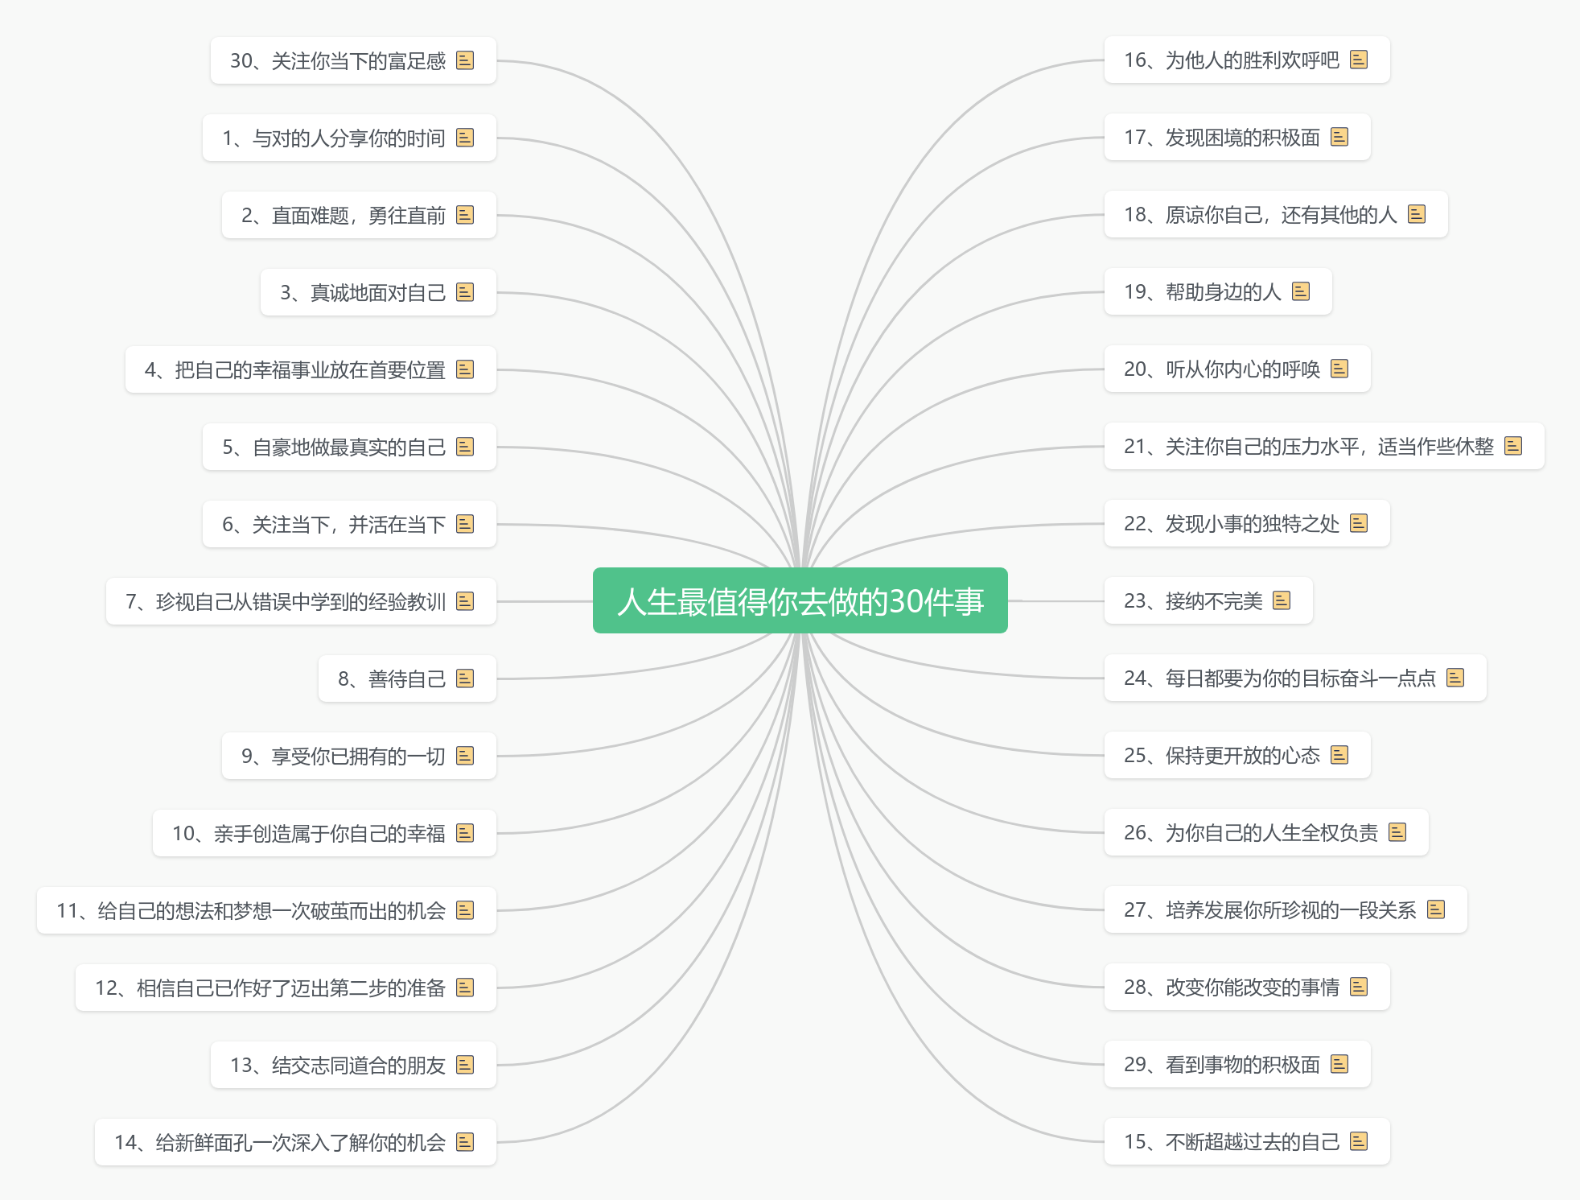Open note icon on node 30 关注你当下的富足感
The height and width of the screenshot is (1200, 1580).
(x=465, y=60)
